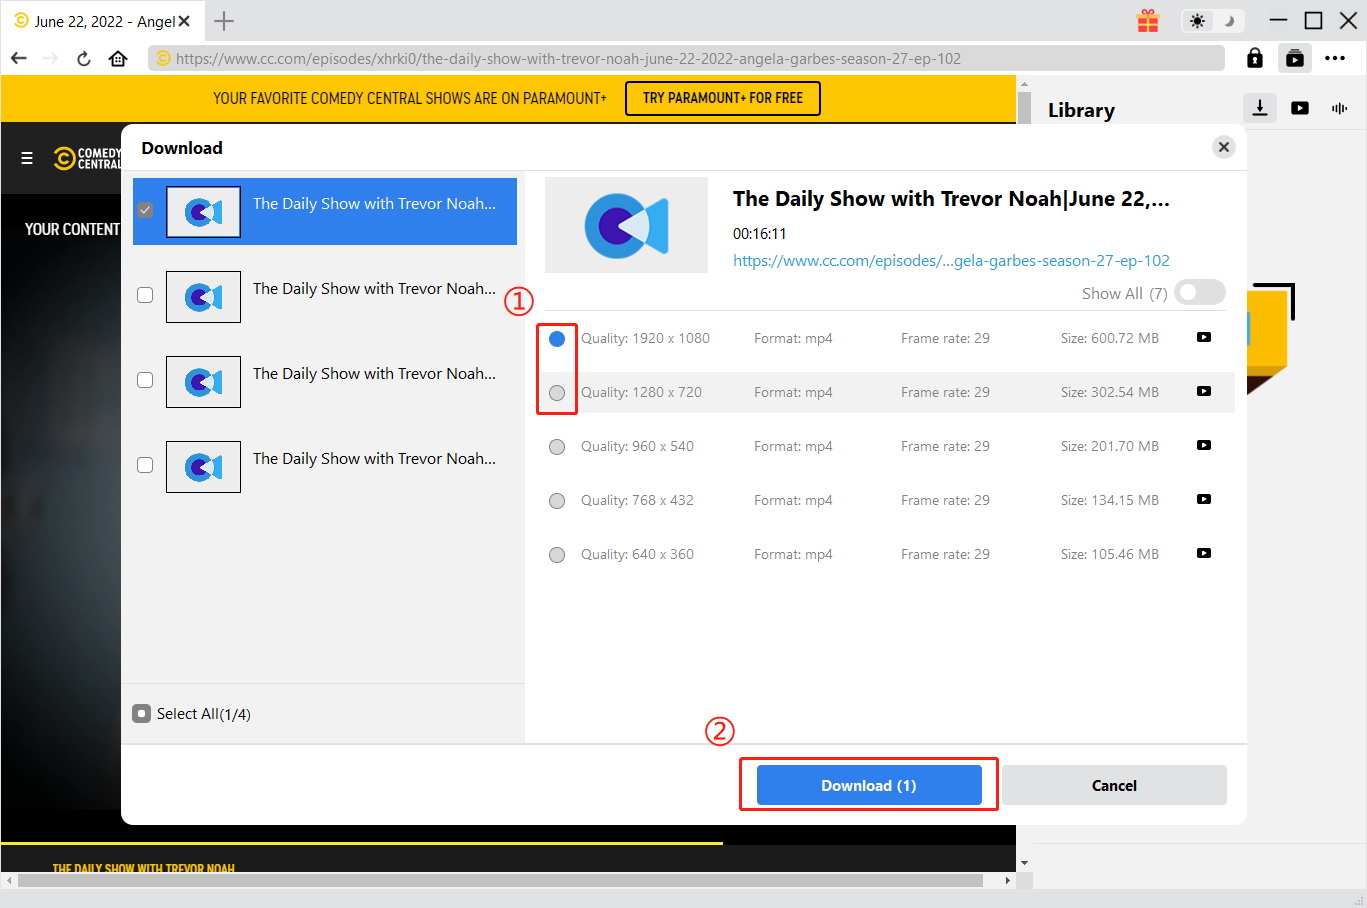Select the second Daily Show thumbnail
Screen dimensions: 1367x908
[203, 297]
